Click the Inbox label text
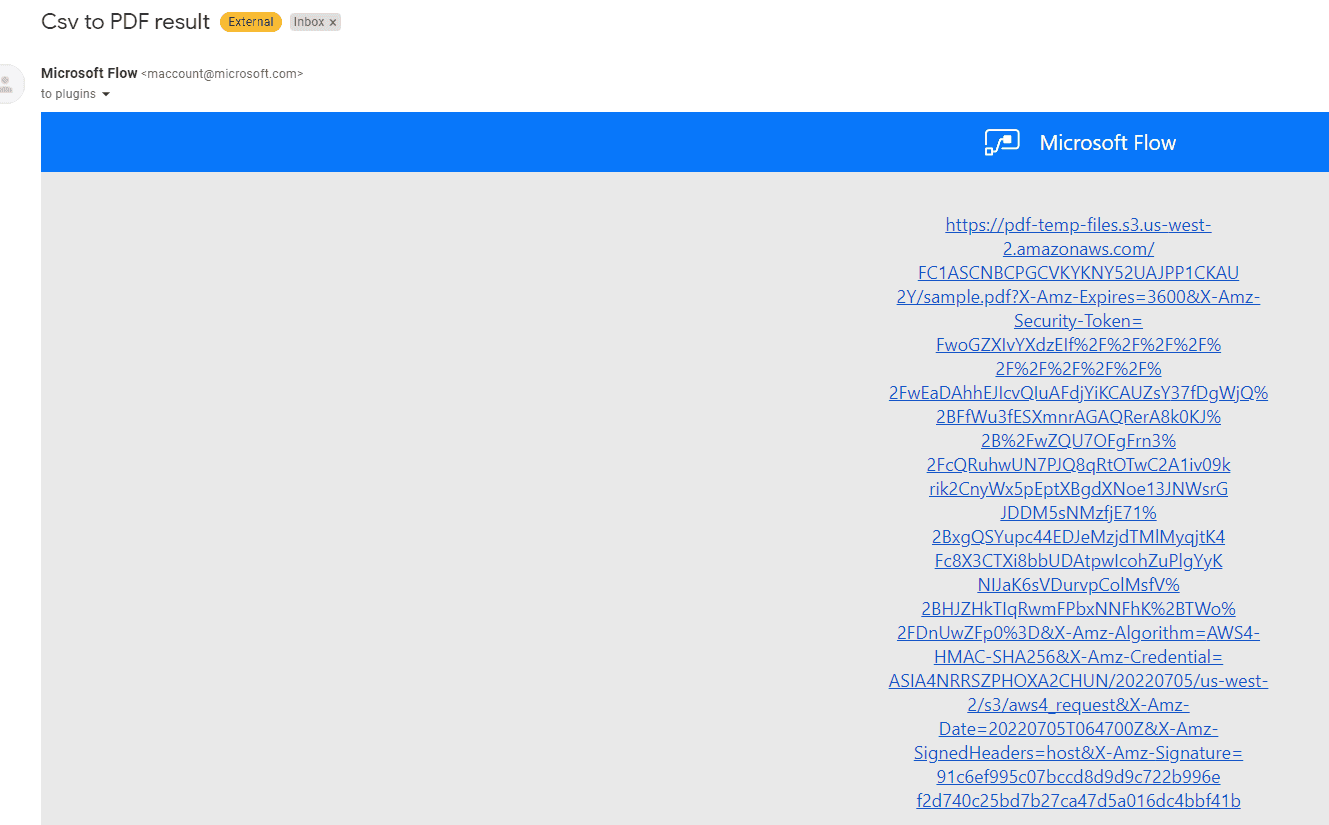 click(307, 21)
